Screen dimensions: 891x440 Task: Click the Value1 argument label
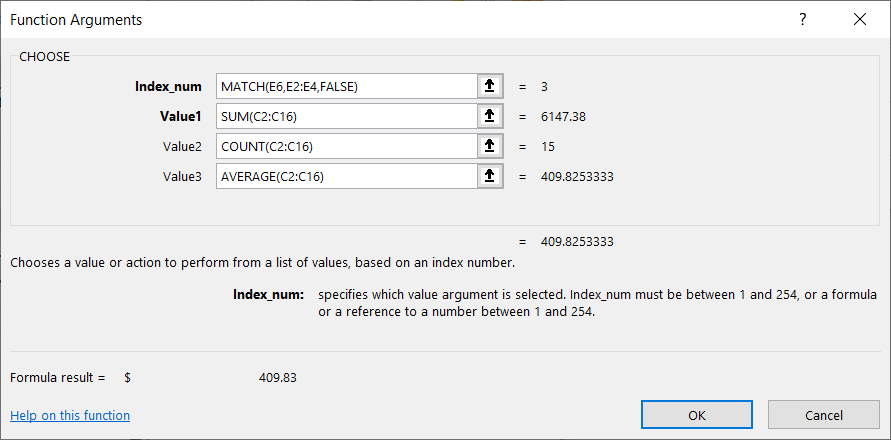click(182, 117)
